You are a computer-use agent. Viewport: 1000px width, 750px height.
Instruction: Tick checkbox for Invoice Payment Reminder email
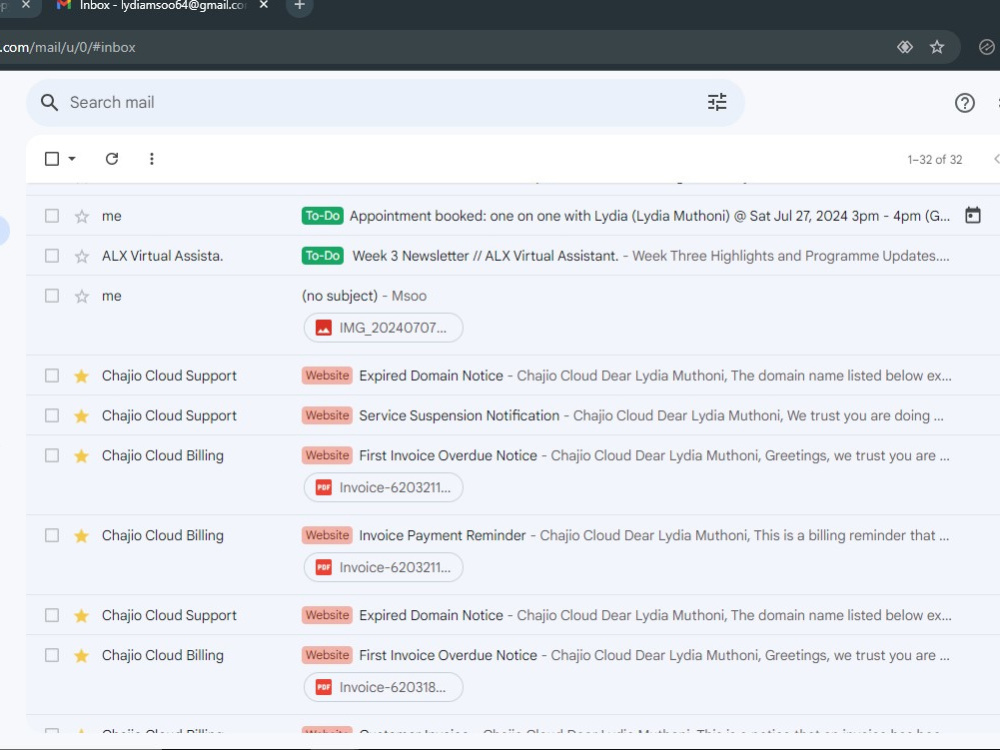pos(52,536)
